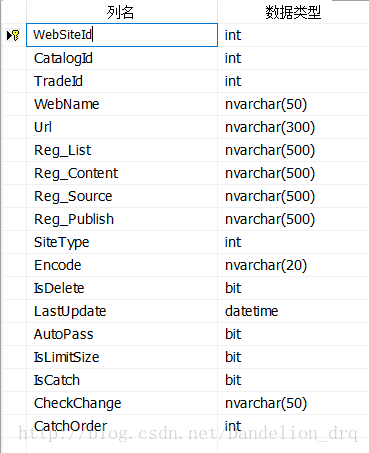Select the AutoPass column name cell
369x453 pixels.
tap(122, 334)
